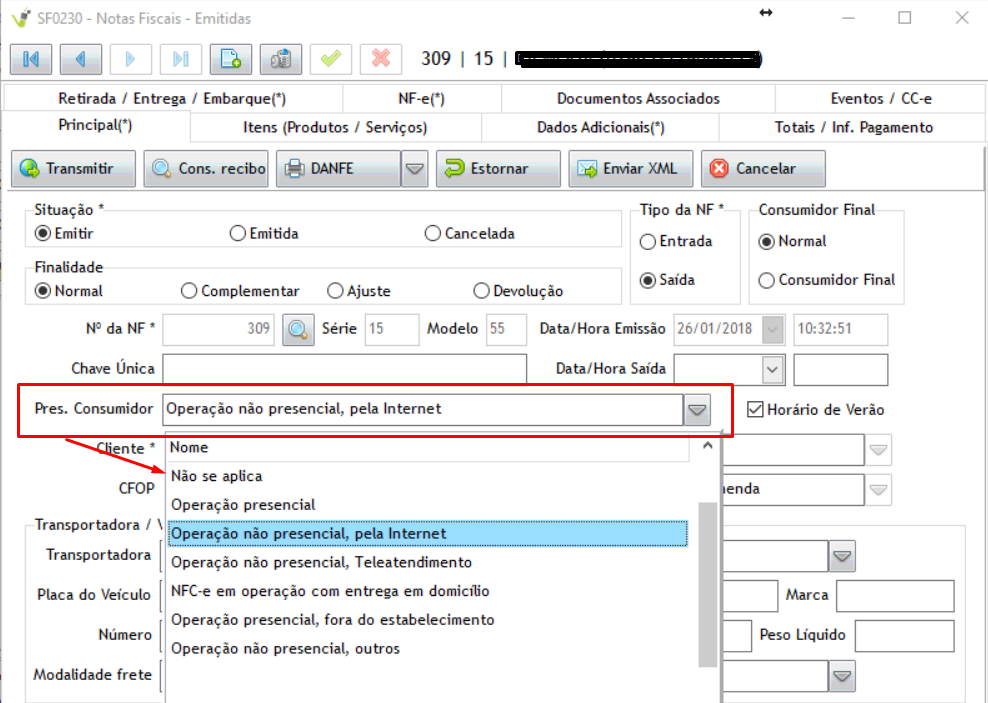Open the Totais / Inf. Pagamento tab
The height and width of the screenshot is (703, 988).
coord(853,127)
